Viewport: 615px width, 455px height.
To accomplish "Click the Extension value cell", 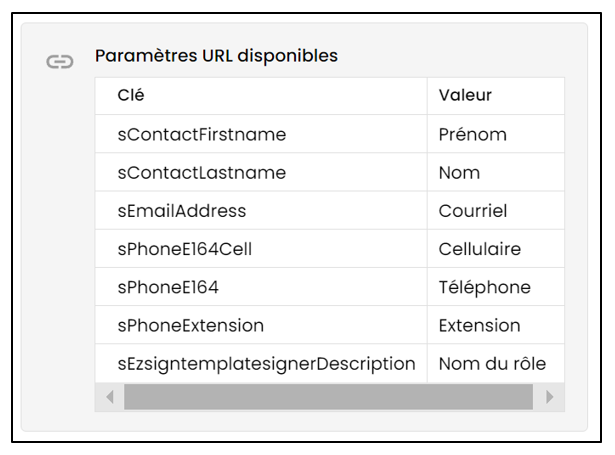I will pos(496,326).
